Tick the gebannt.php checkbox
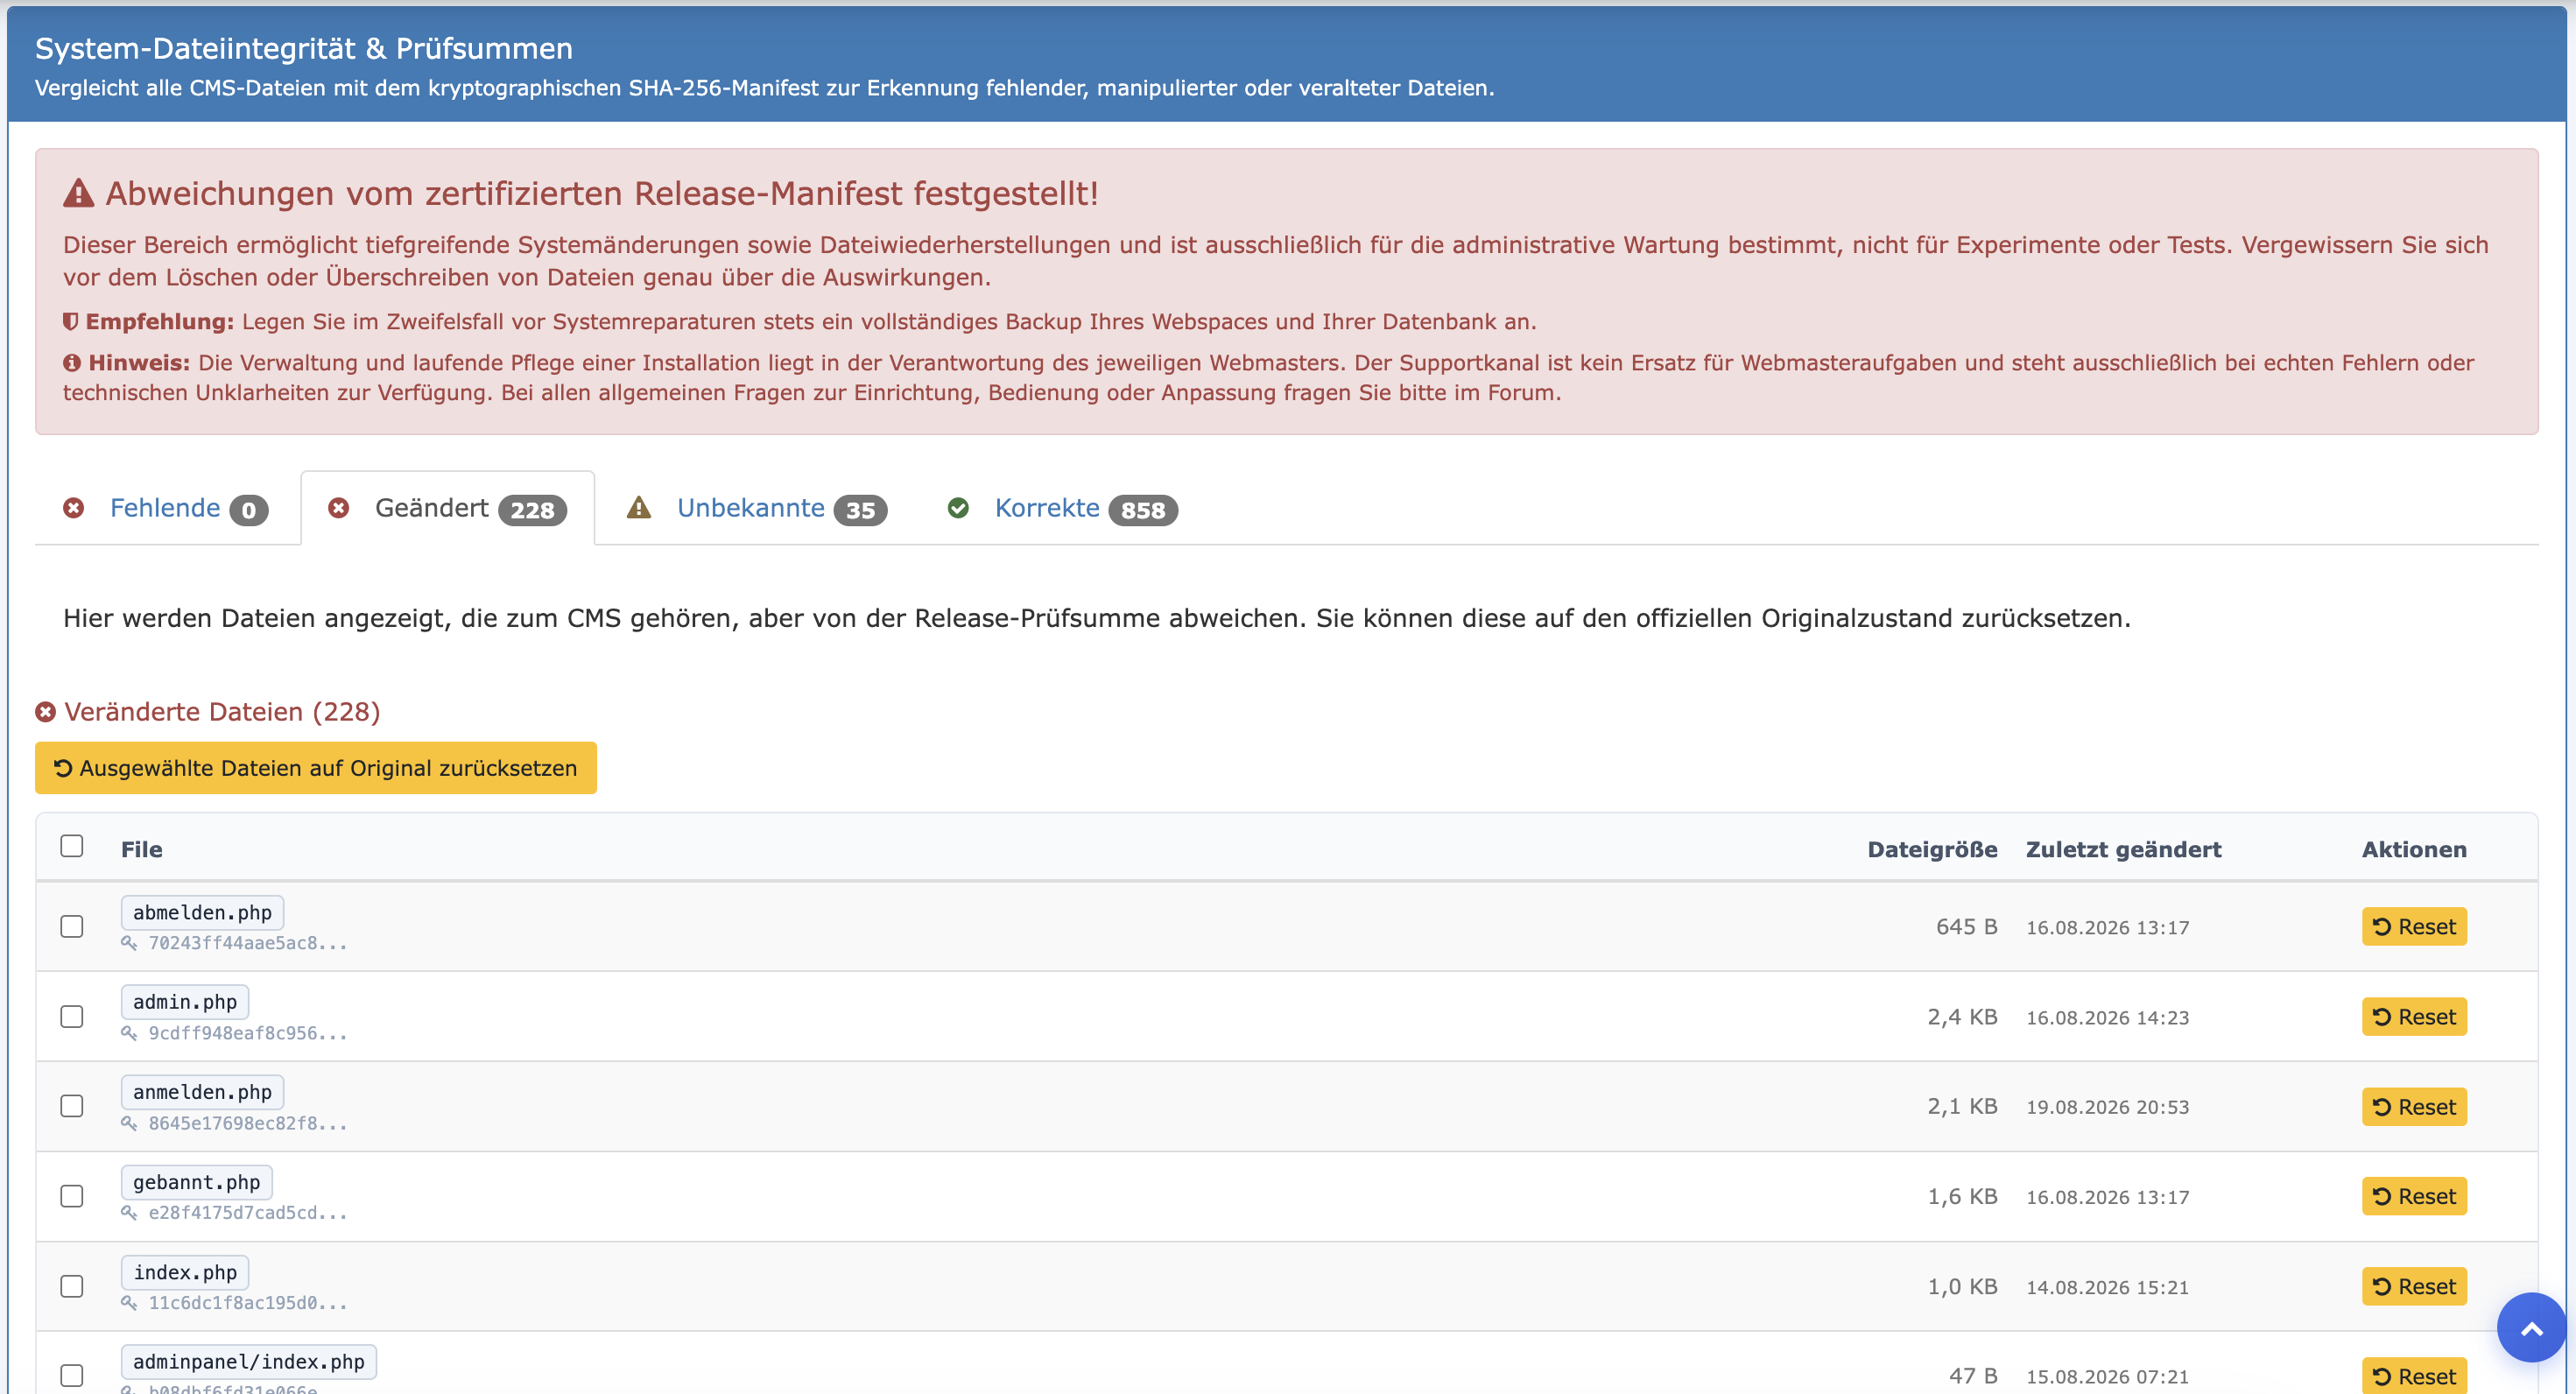This screenshot has width=2576, height=1394. tap(72, 1196)
